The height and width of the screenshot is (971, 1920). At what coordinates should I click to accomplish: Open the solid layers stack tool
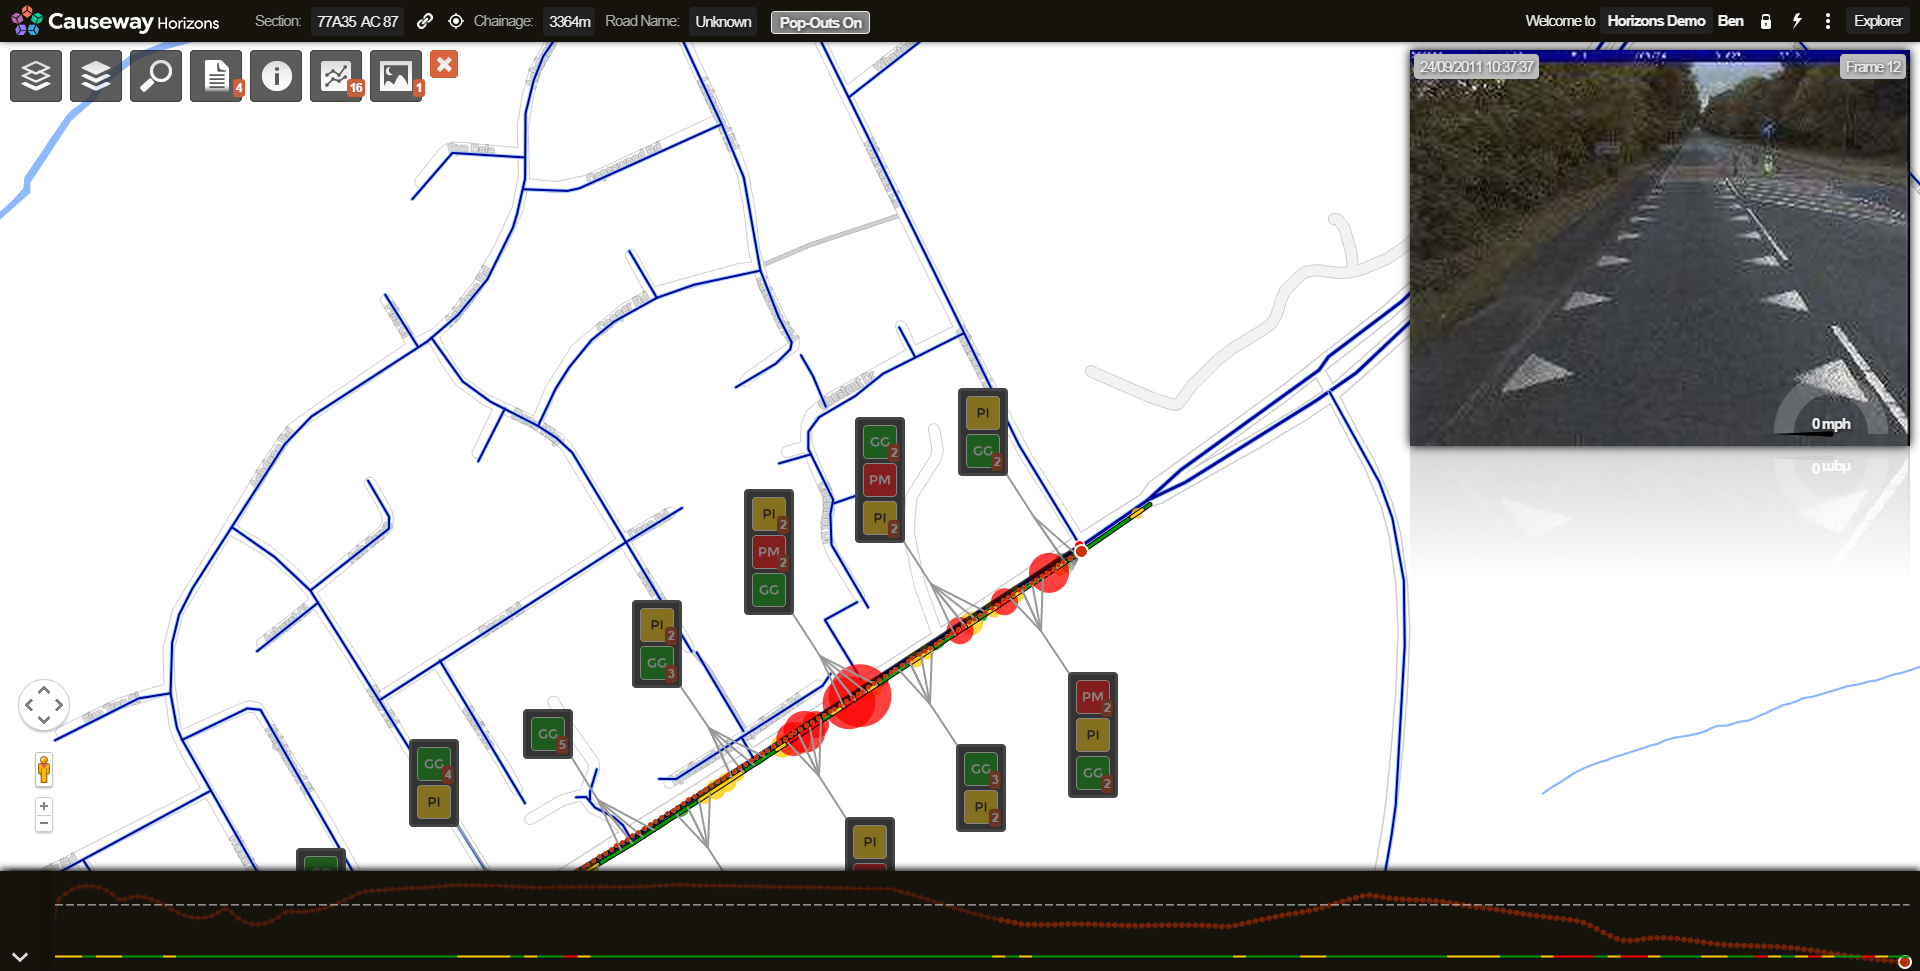[96, 76]
